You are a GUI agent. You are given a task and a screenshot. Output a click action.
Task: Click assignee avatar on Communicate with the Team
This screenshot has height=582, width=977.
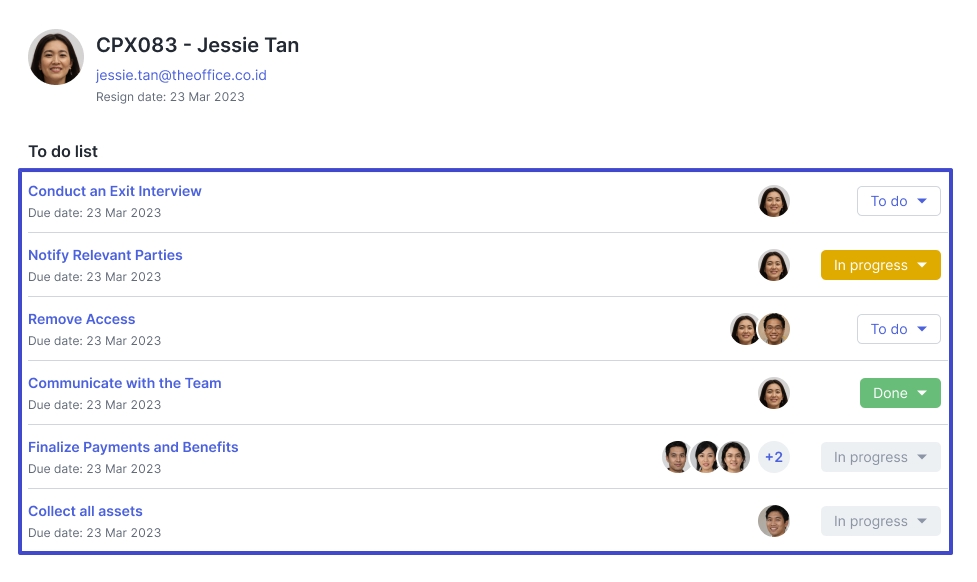click(x=773, y=393)
